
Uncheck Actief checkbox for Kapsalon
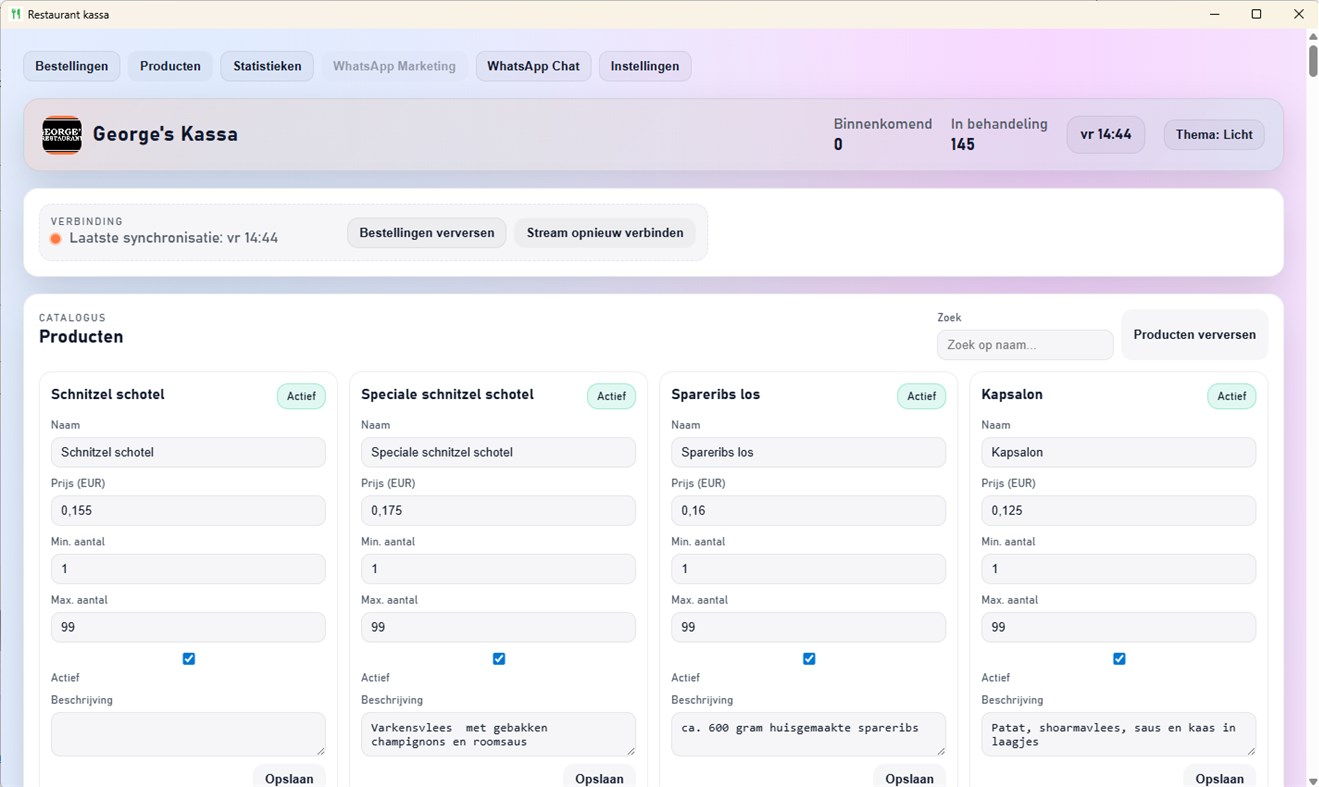(x=1119, y=659)
